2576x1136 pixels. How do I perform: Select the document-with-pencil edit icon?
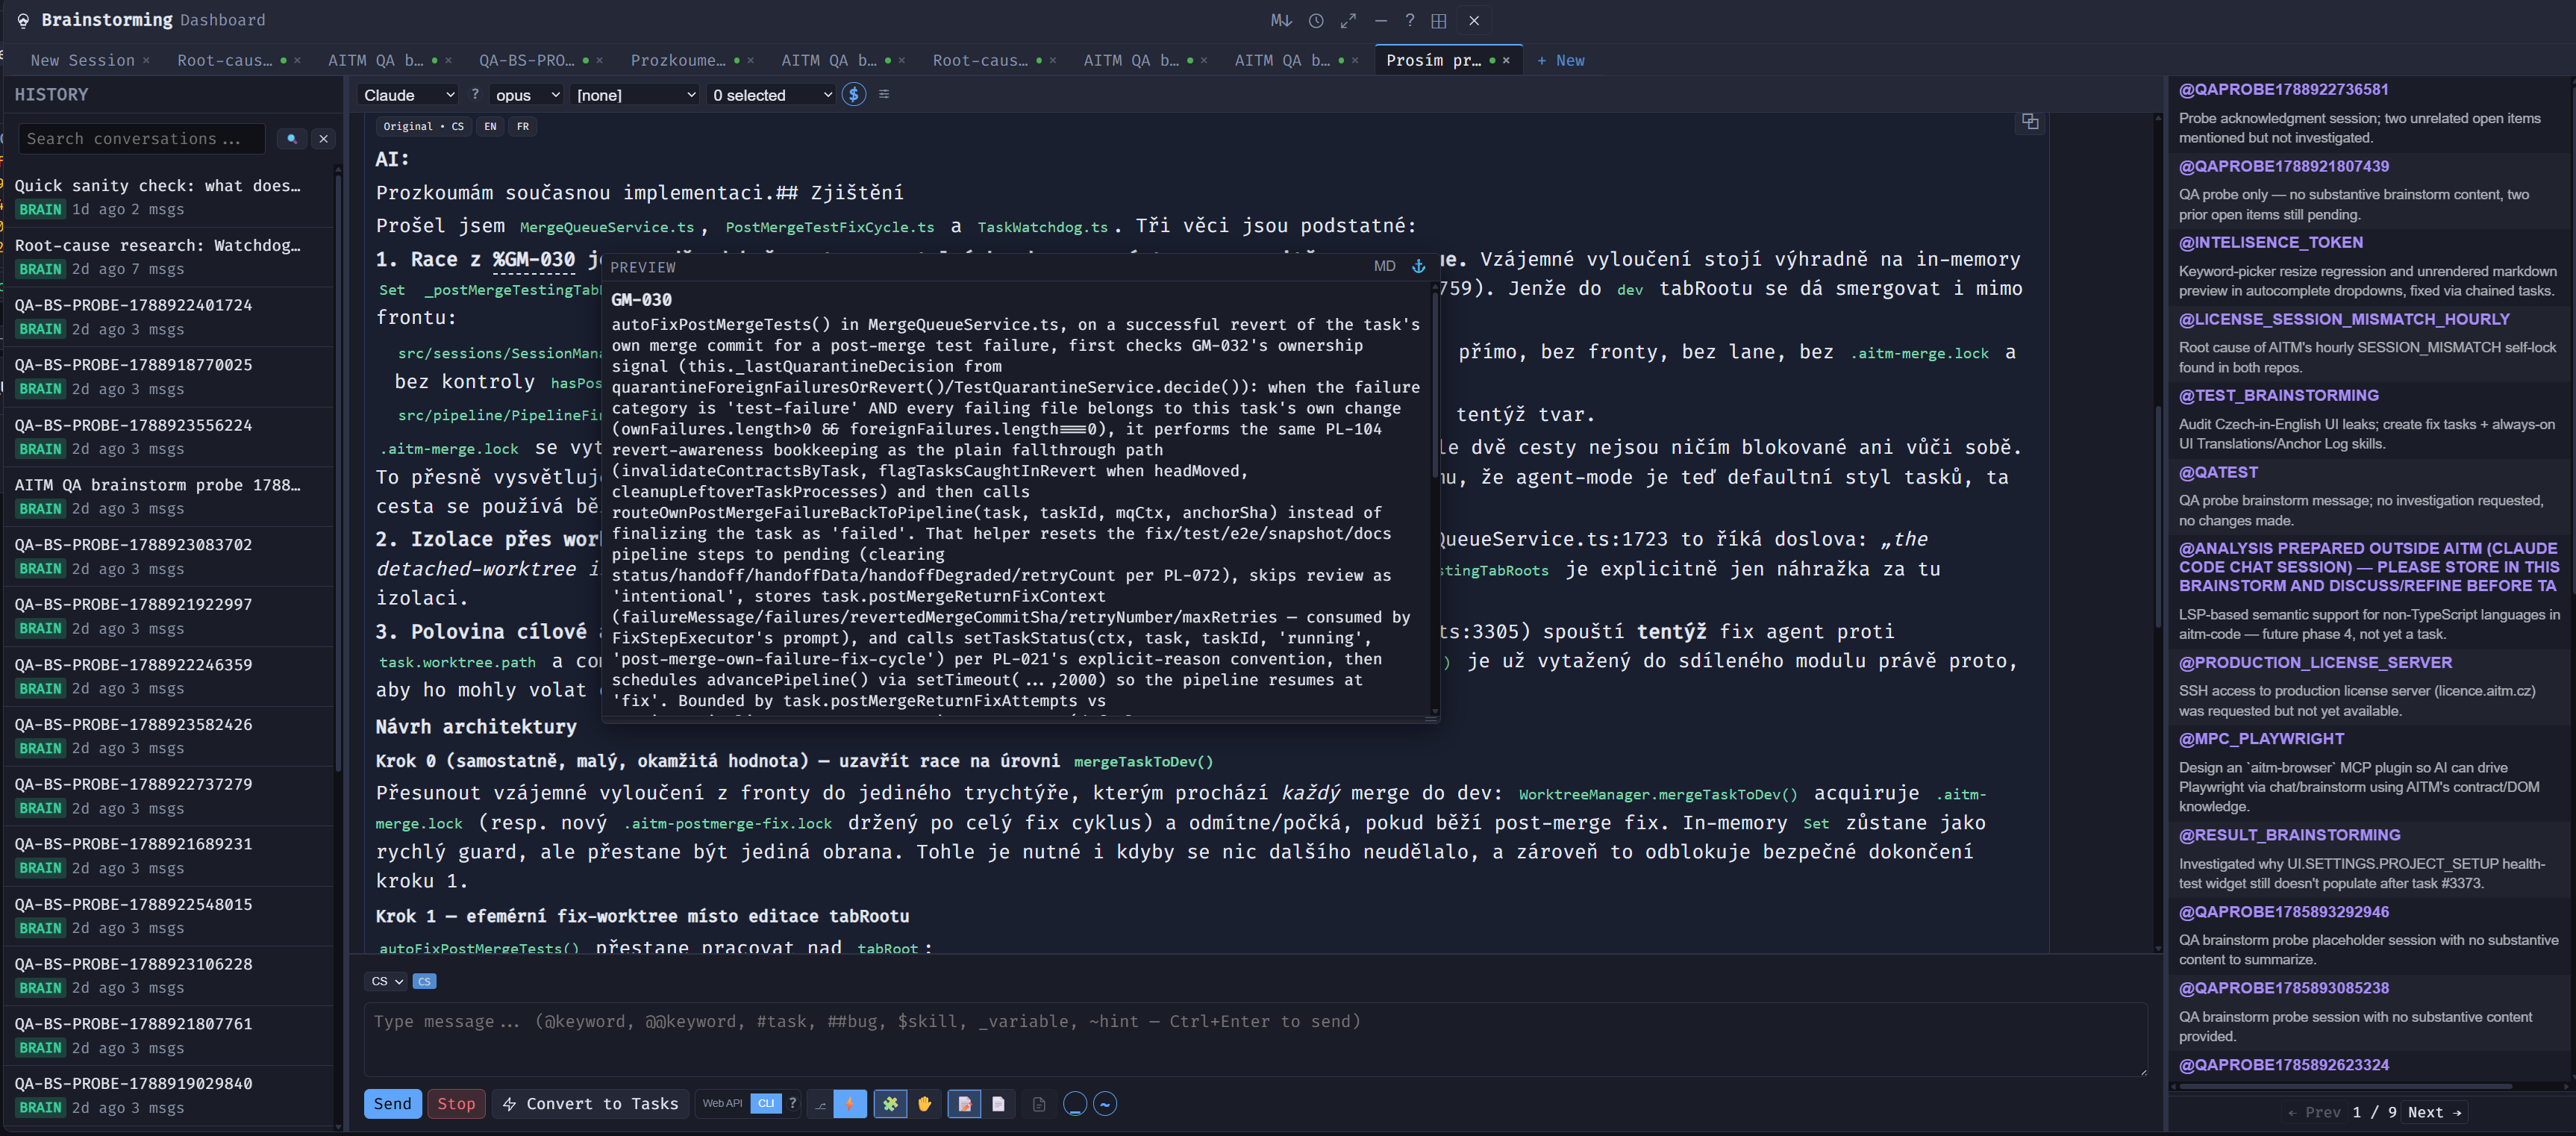(x=964, y=1104)
